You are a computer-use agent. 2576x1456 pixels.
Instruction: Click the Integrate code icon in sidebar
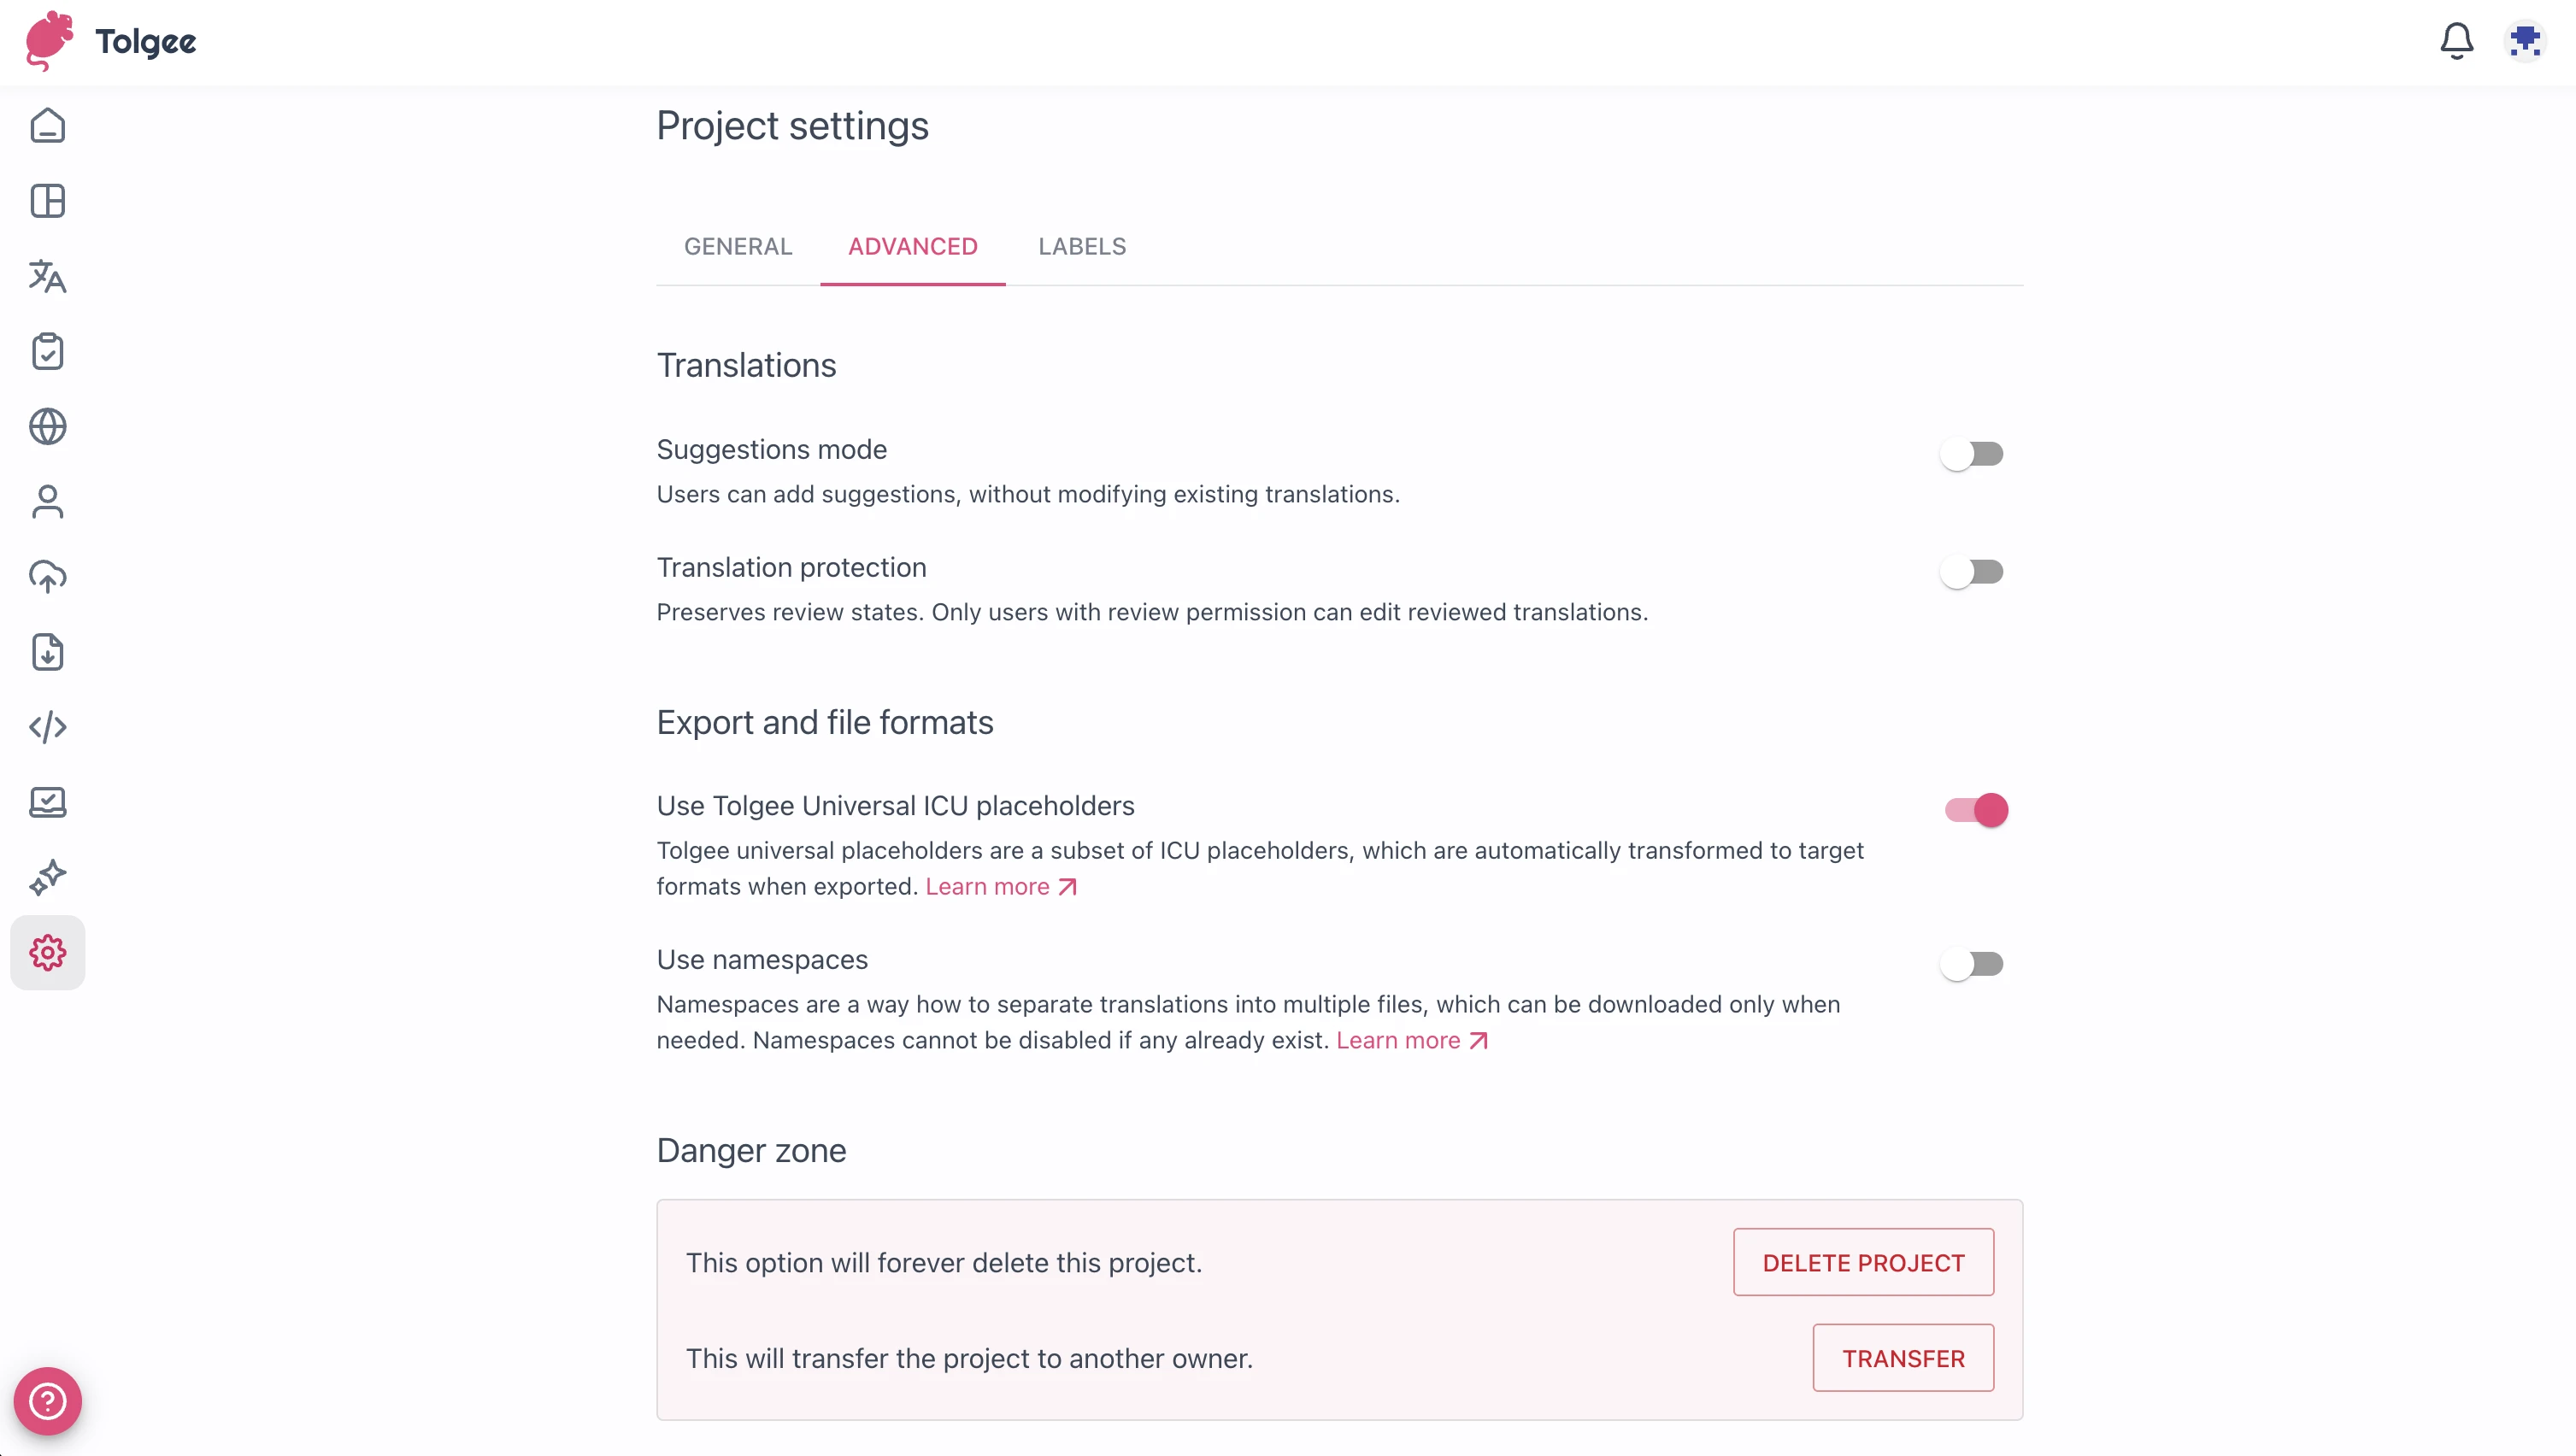(x=47, y=728)
